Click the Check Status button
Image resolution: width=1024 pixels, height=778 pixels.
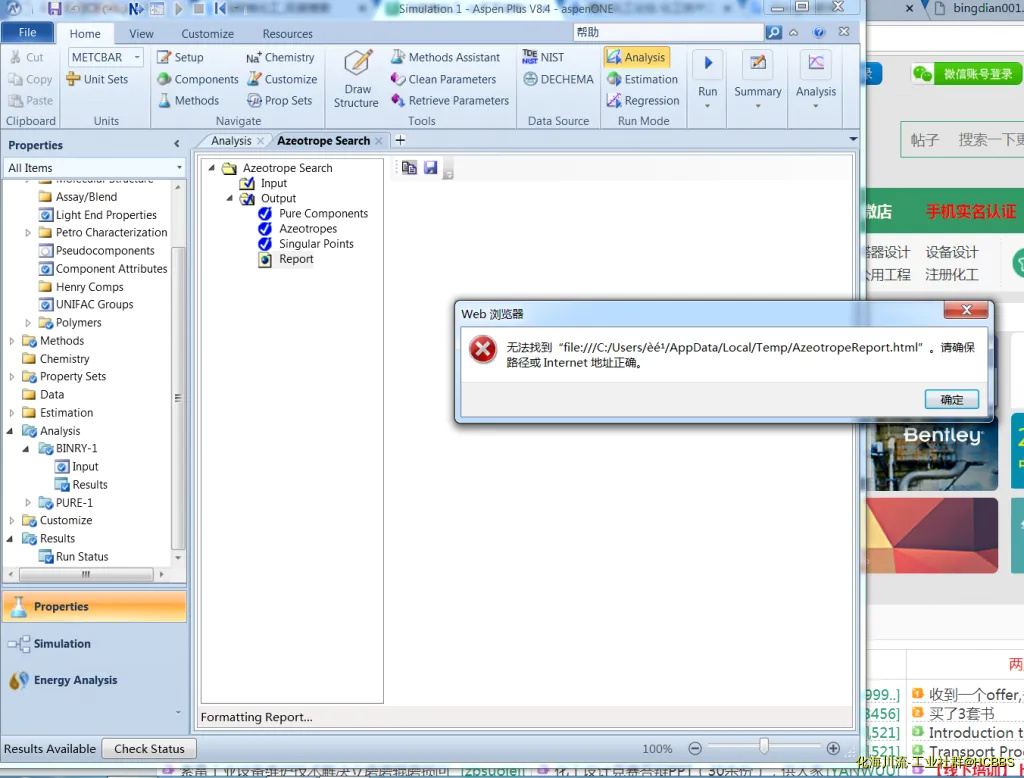click(x=149, y=749)
